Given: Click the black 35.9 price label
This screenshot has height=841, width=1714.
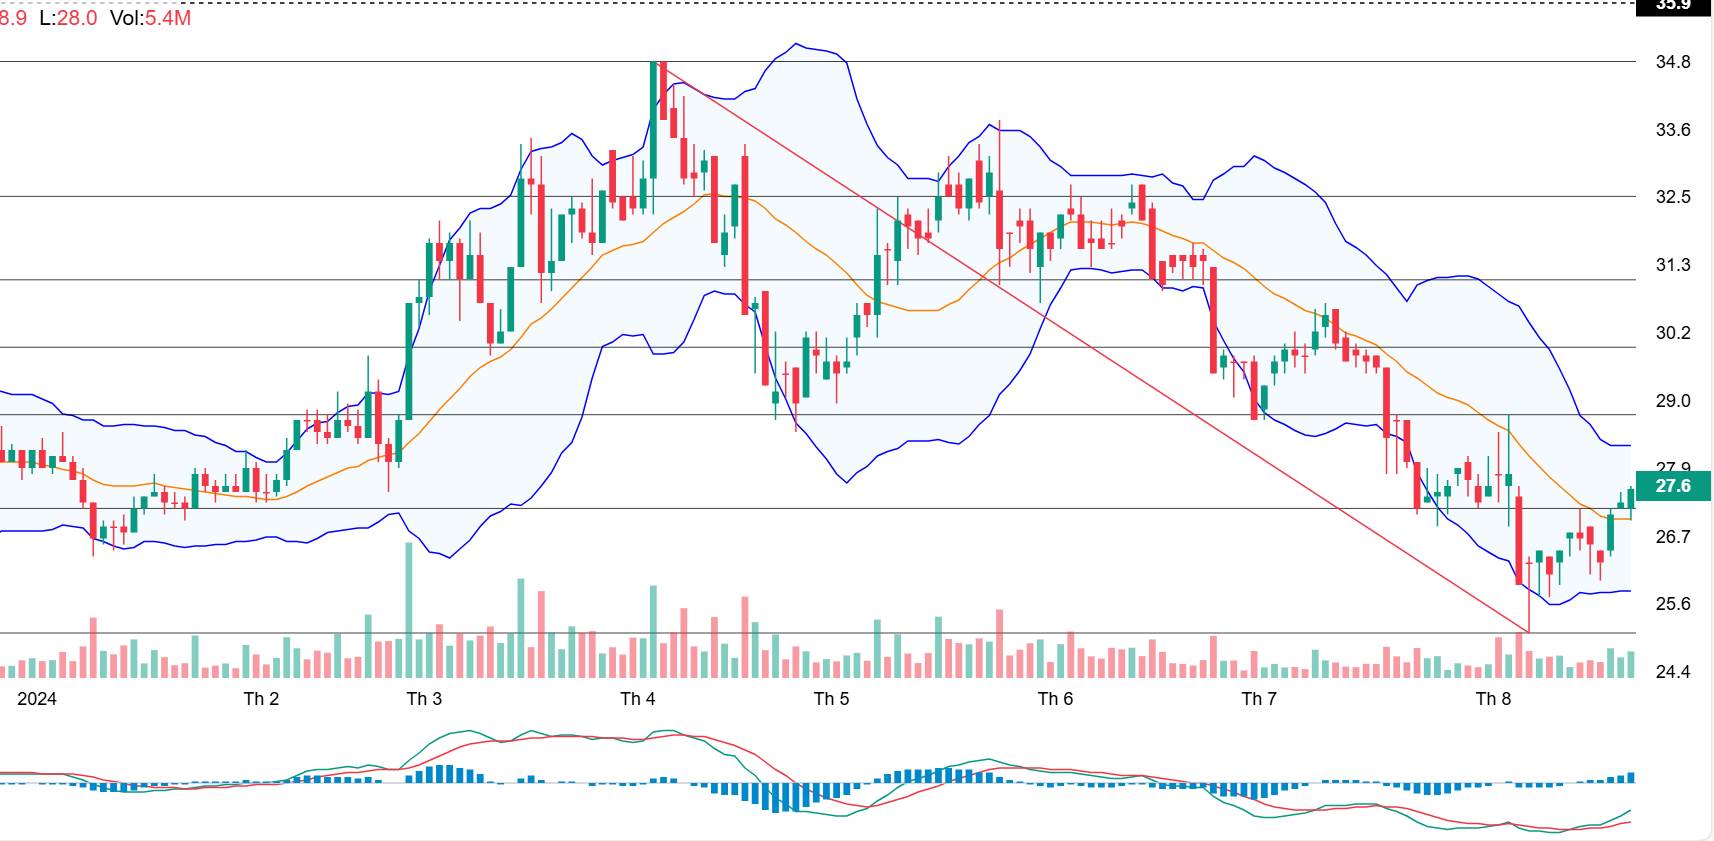Looking at the screenshot, I should click(1673, 6).
